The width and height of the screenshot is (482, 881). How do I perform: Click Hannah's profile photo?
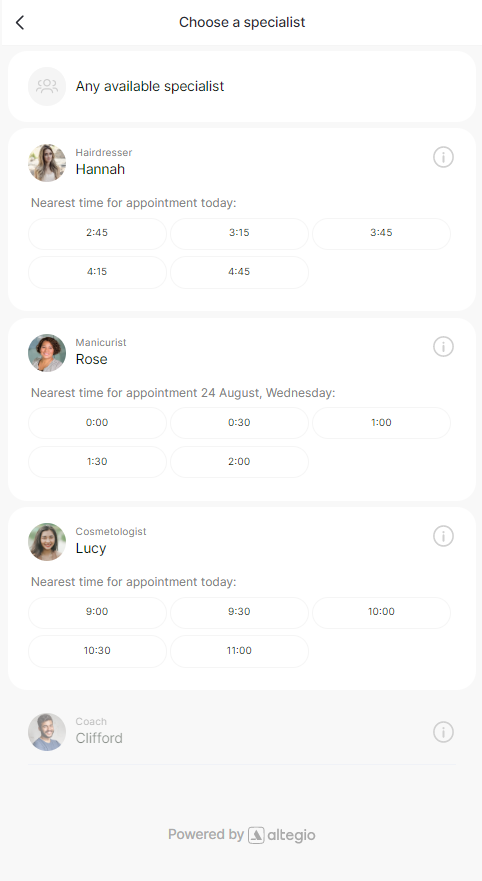point(47,163)
